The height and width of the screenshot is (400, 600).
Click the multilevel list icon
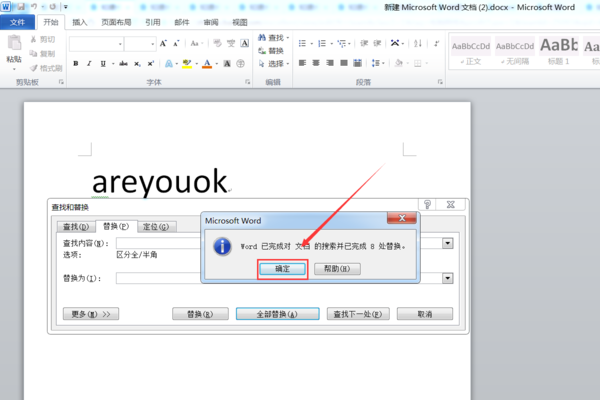(341, 43)
